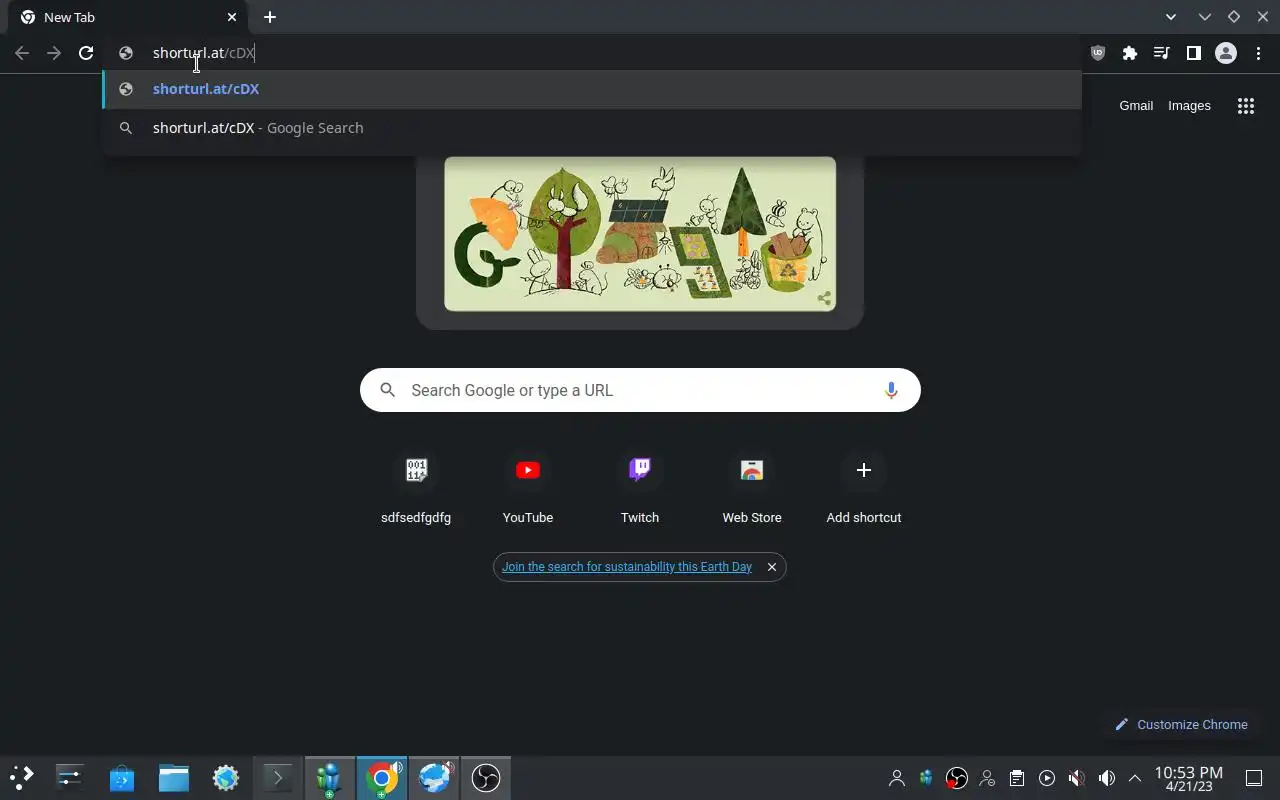Choose the shorturl.at/cDX Google Search suggestion
Screen dimensions: 1280x800
pyautogui.click(x=592, y=128)
